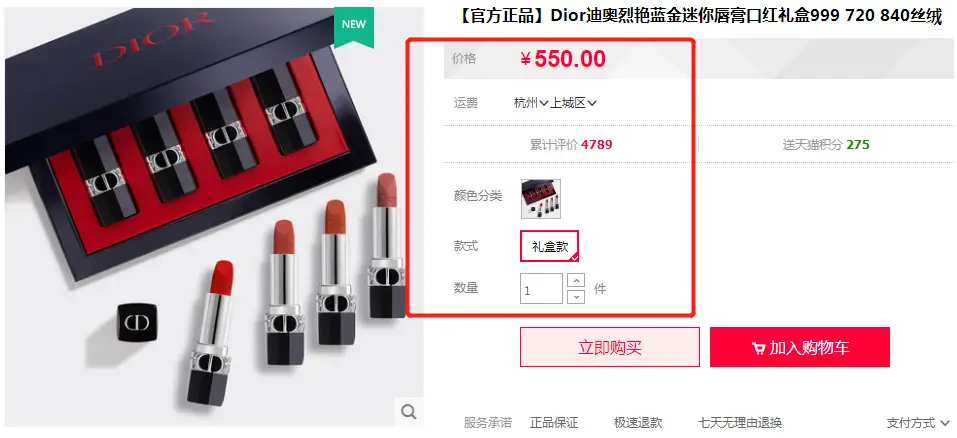Decrease quantity with the down arrow

(576, 296)
